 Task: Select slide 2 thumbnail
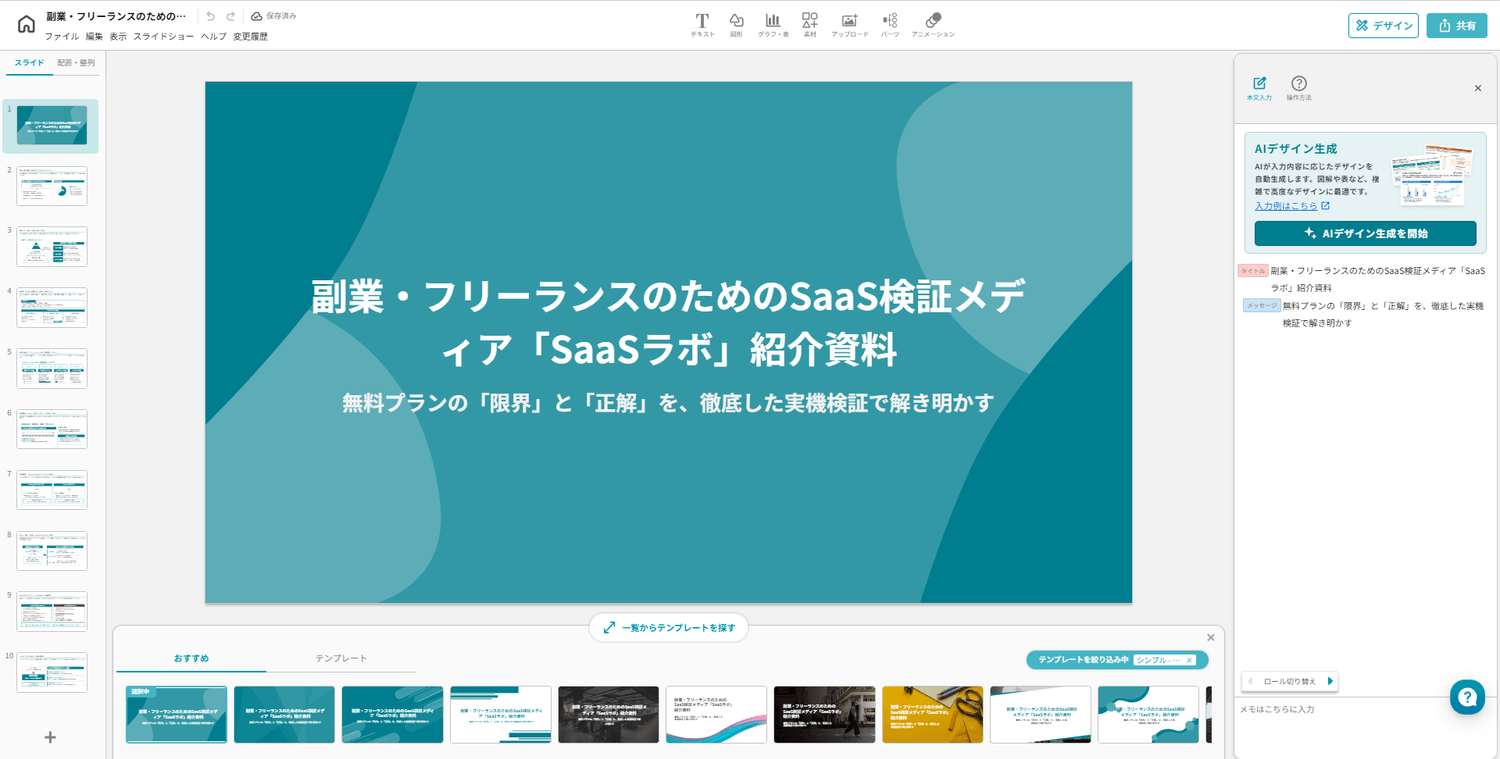pyautogui.click(x=52, y=186)
